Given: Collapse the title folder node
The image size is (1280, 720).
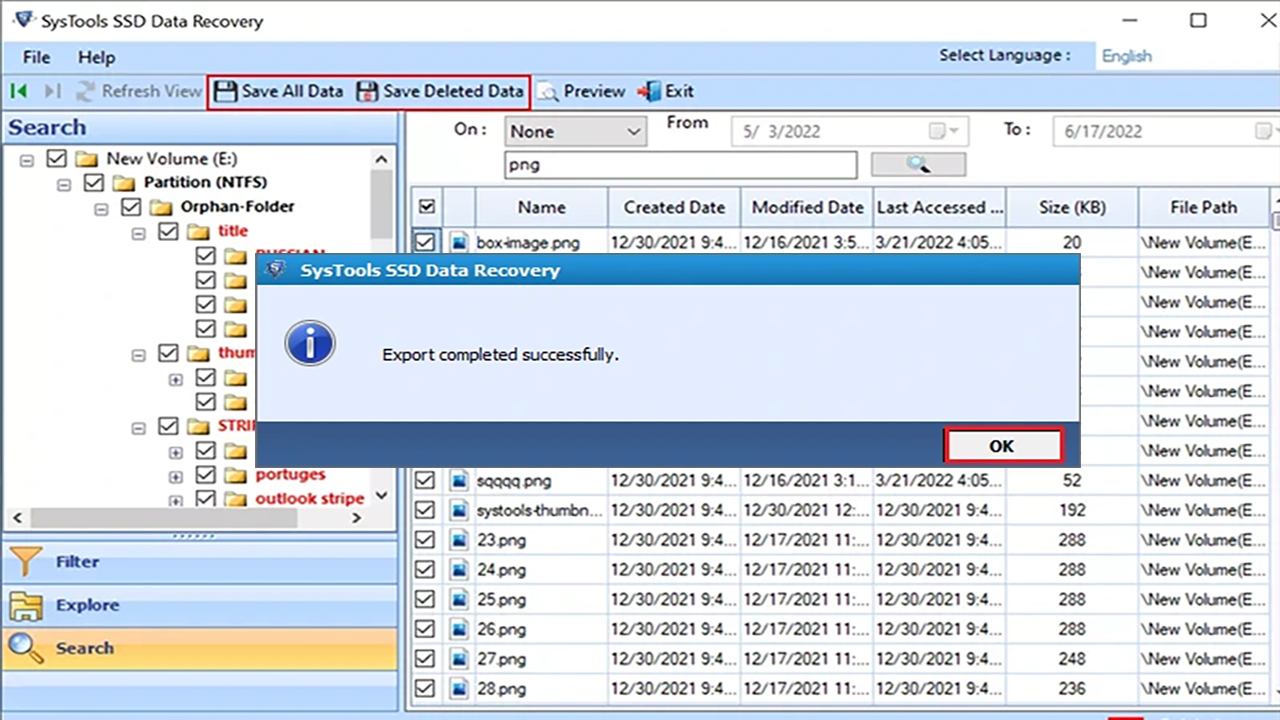Looking at the screenshot, I should coord(138,232).
